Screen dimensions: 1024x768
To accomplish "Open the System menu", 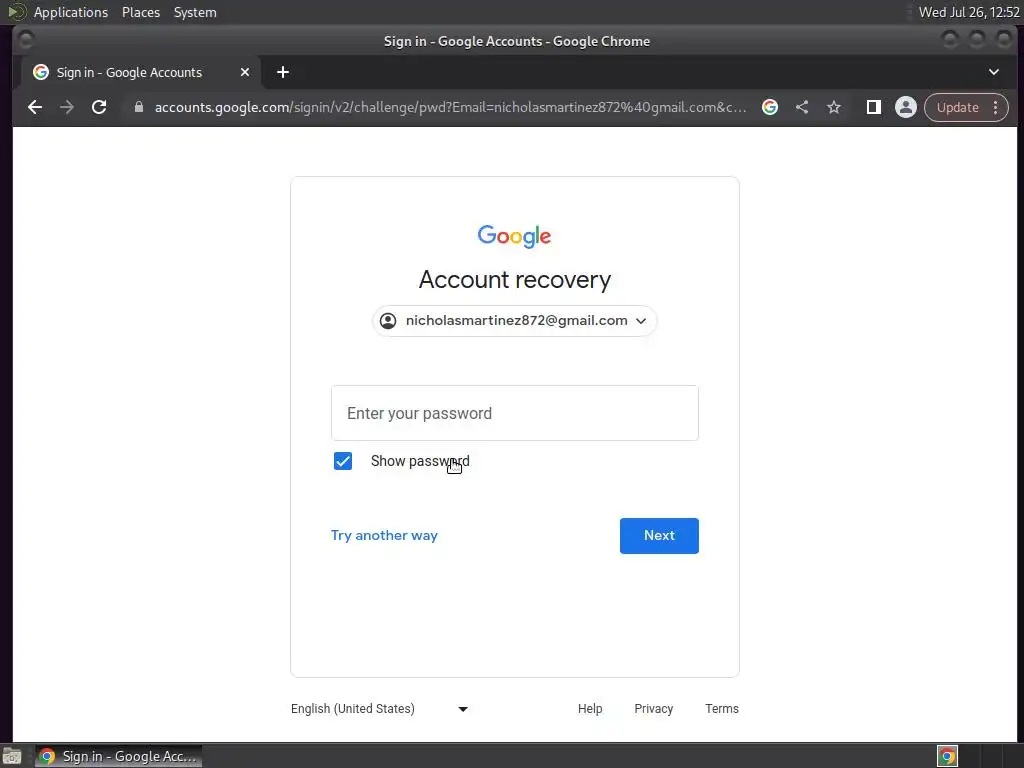I will [195, 12].
